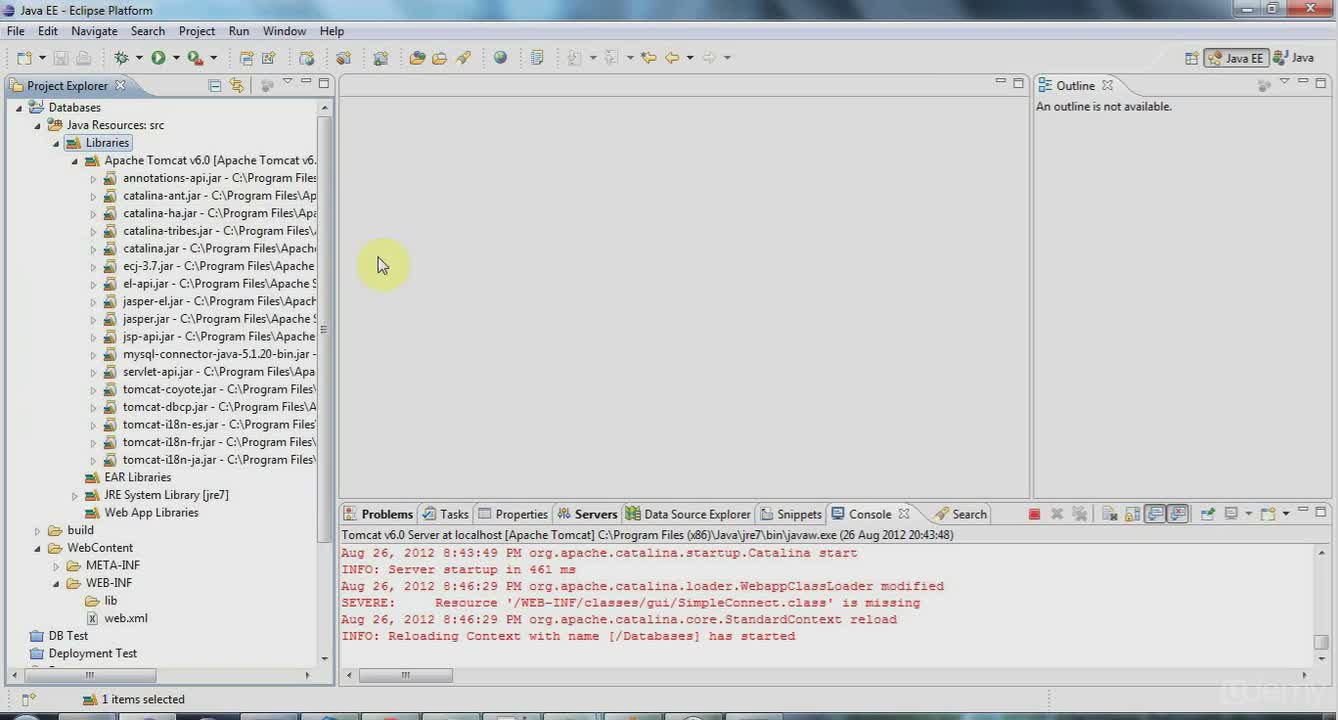Image resolution: width=1338 pixels, height=720 pixels.
Task: Toggle Show Console on standard error change
Action: [x=1178, y=514]
